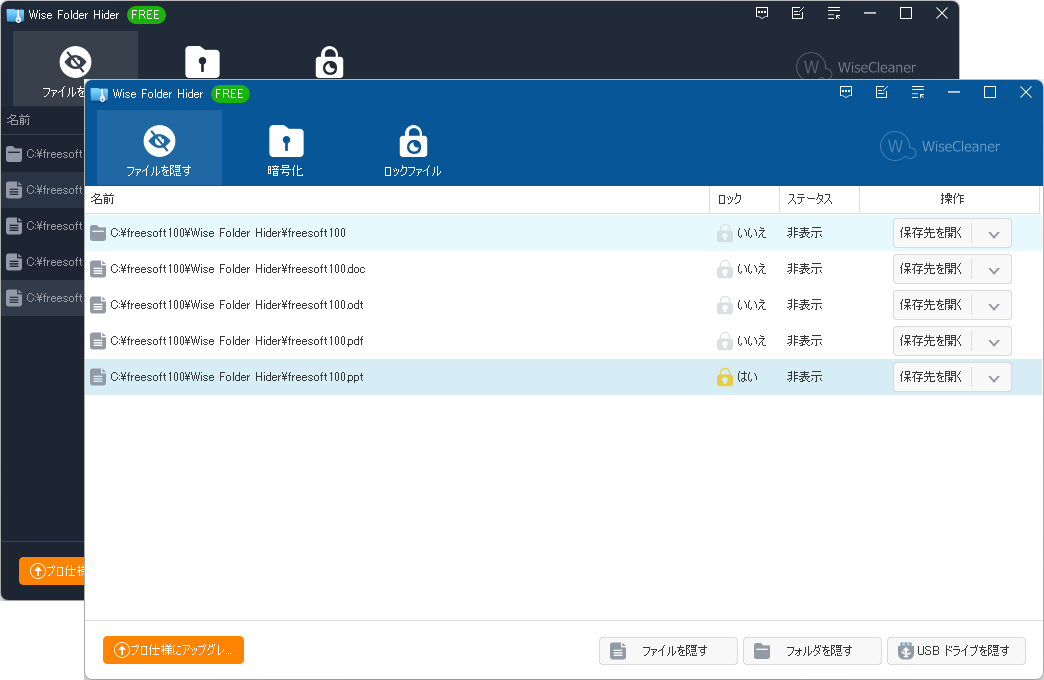Screen dimensions: 1044x680
Task: Open the action dropdown for freesoft100.odt row
Action: [994, 305]
